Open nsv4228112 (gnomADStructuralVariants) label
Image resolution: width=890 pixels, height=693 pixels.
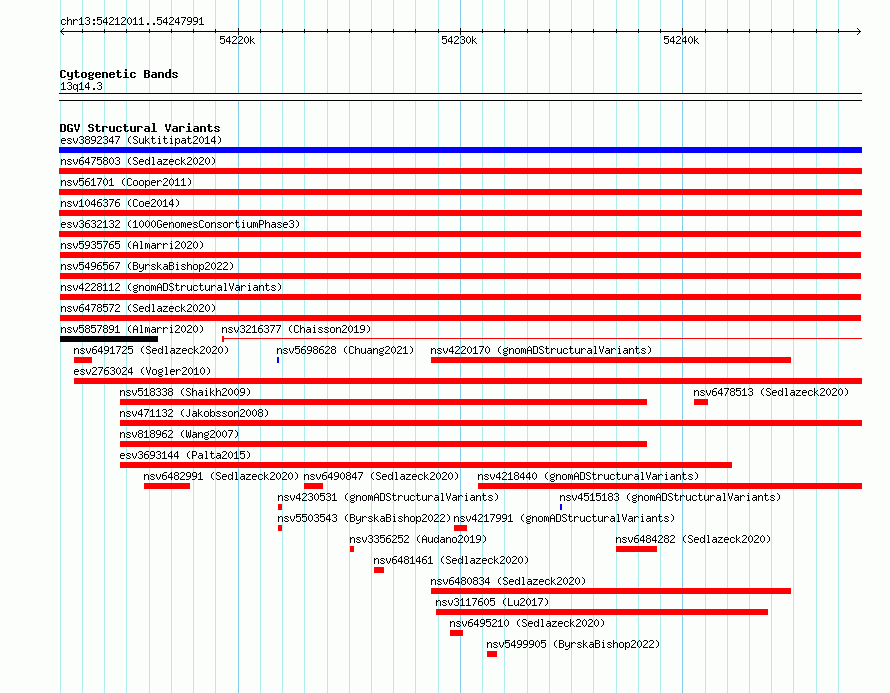click(x=171, y=287)
